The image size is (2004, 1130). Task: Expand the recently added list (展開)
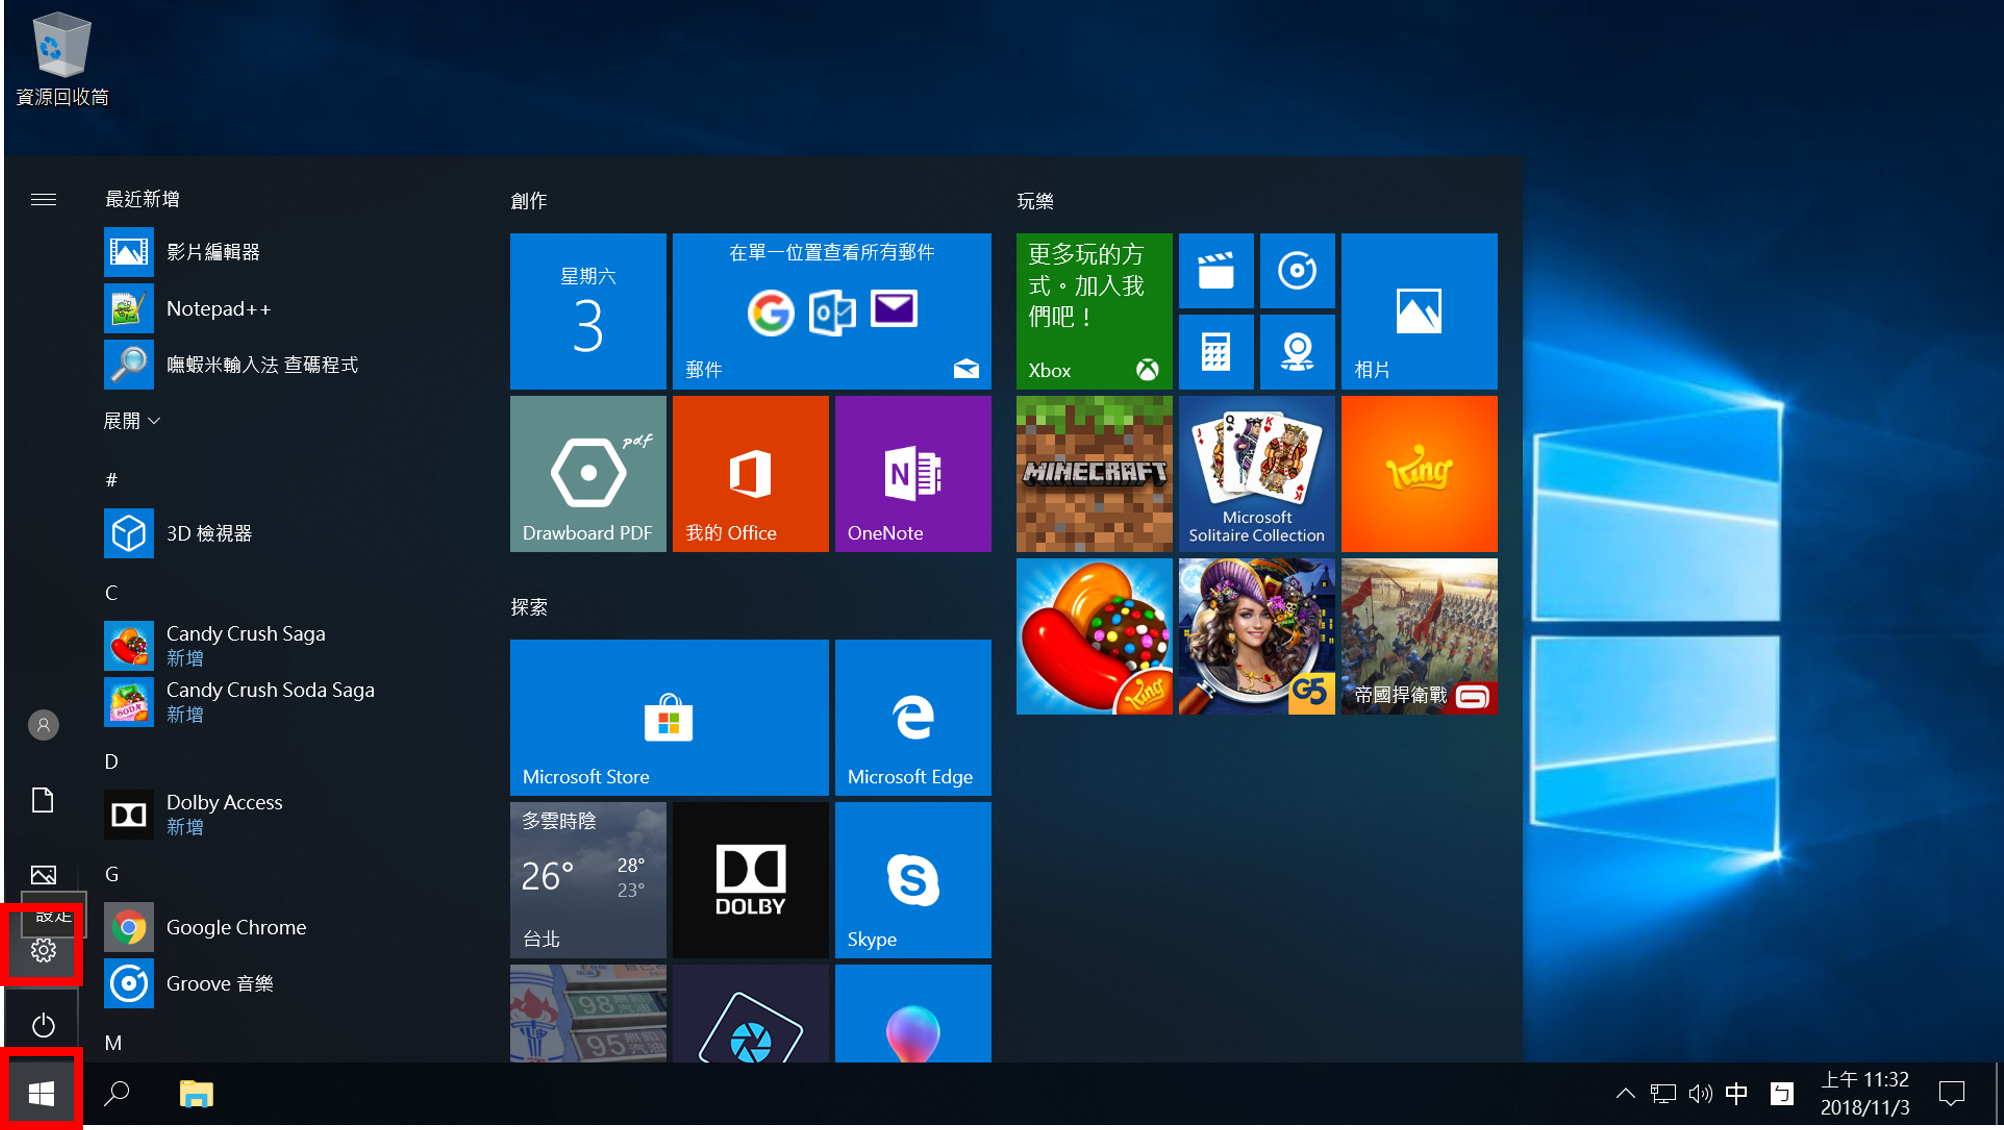pos(132,421)
